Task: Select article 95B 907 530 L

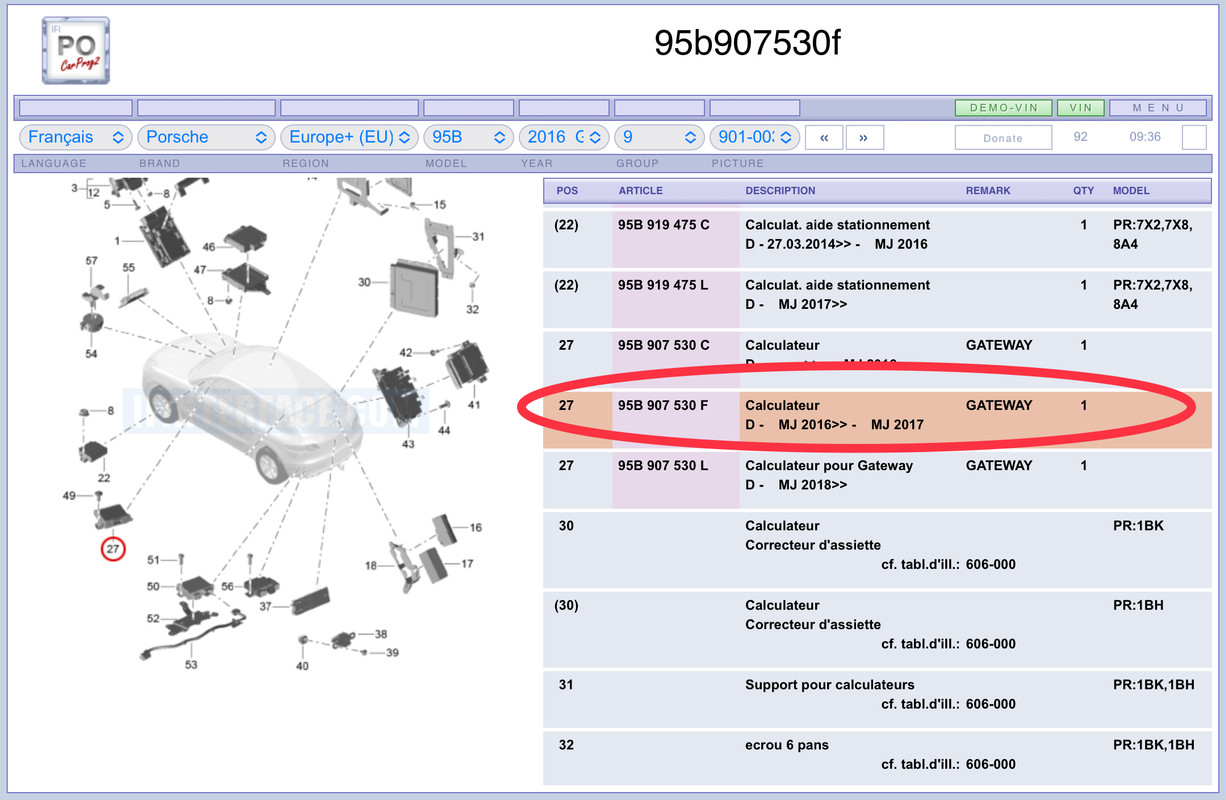Action: point(663,465)
